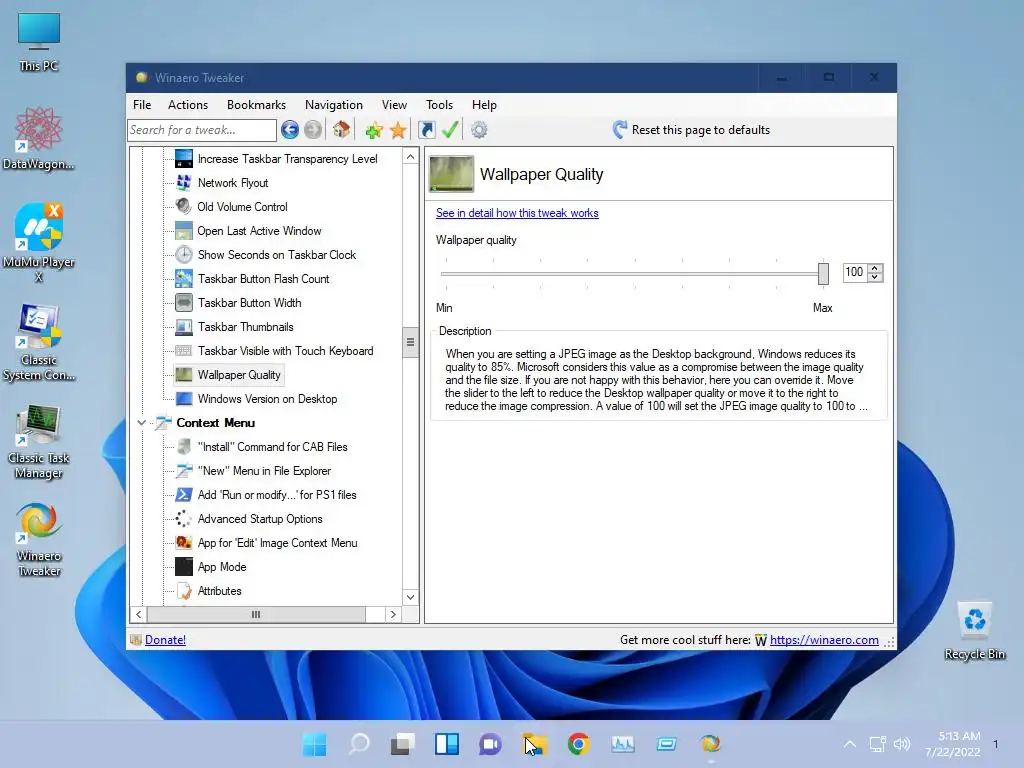This screenshot has width=1024, height=768.
Task: Click the Show Seconds clock icon
Action: pos(184,255)
